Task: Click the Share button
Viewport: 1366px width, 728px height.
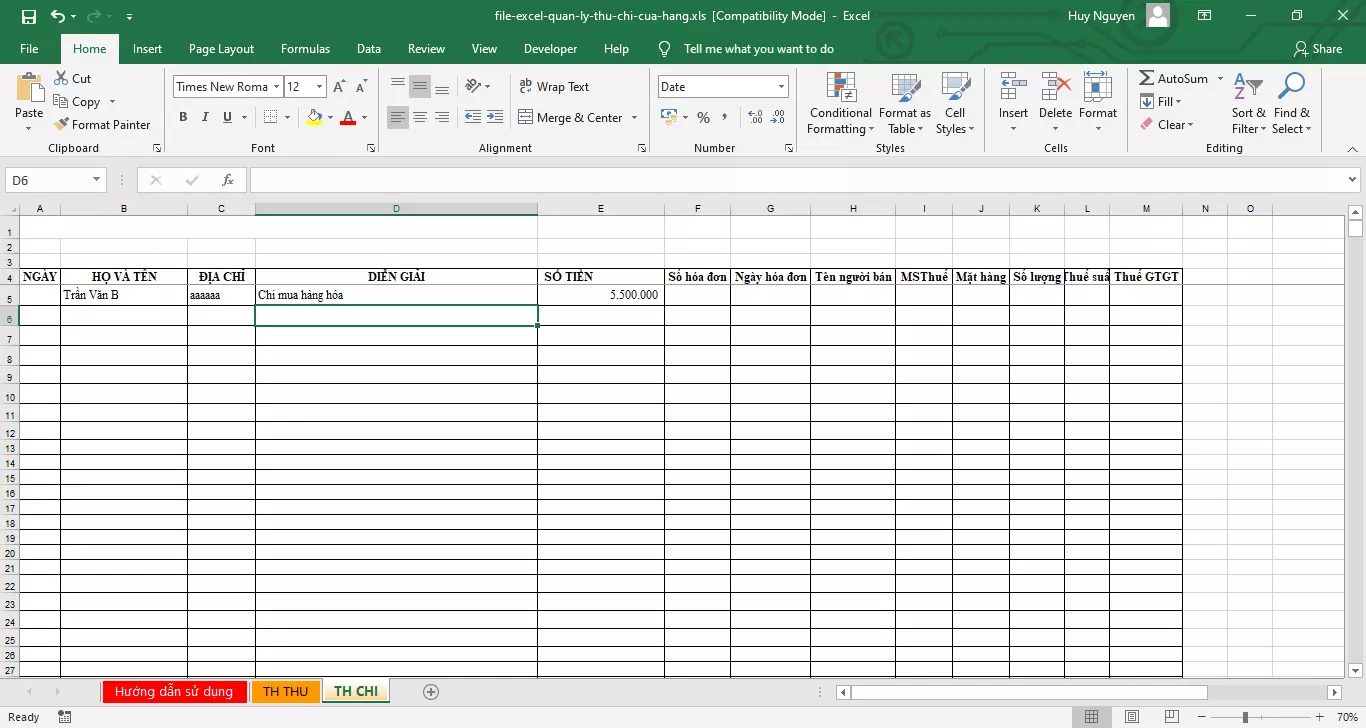Action: (x=1320, y=48)
